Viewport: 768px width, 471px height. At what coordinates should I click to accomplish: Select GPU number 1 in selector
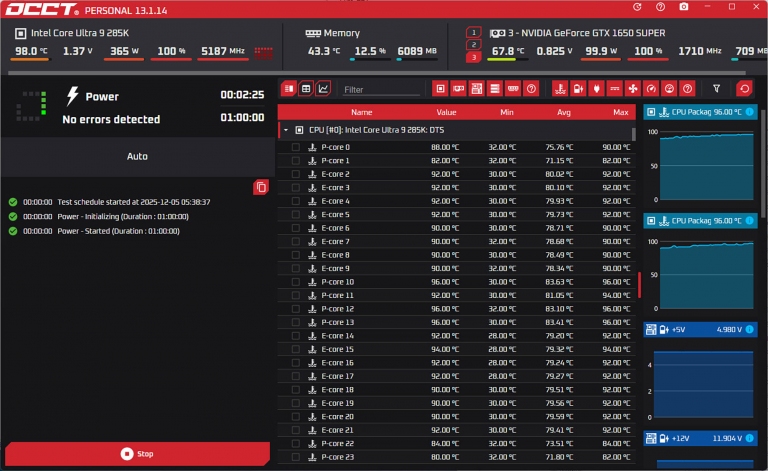pos(473,32)
